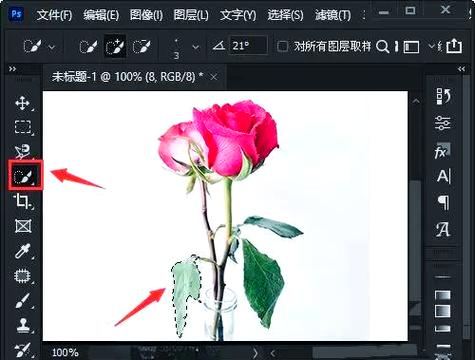
Task: Click the status bar info arrow
Action: (255, 352)
